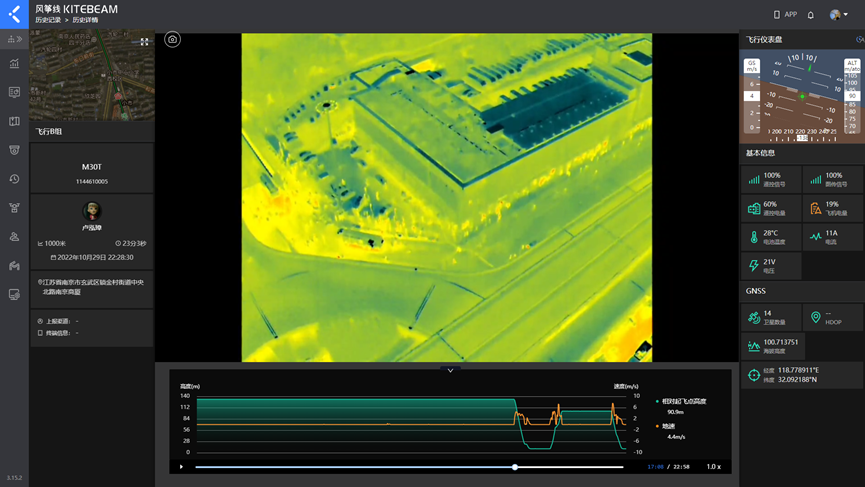
Task: Open the notification bell
Action: [811, 15]
